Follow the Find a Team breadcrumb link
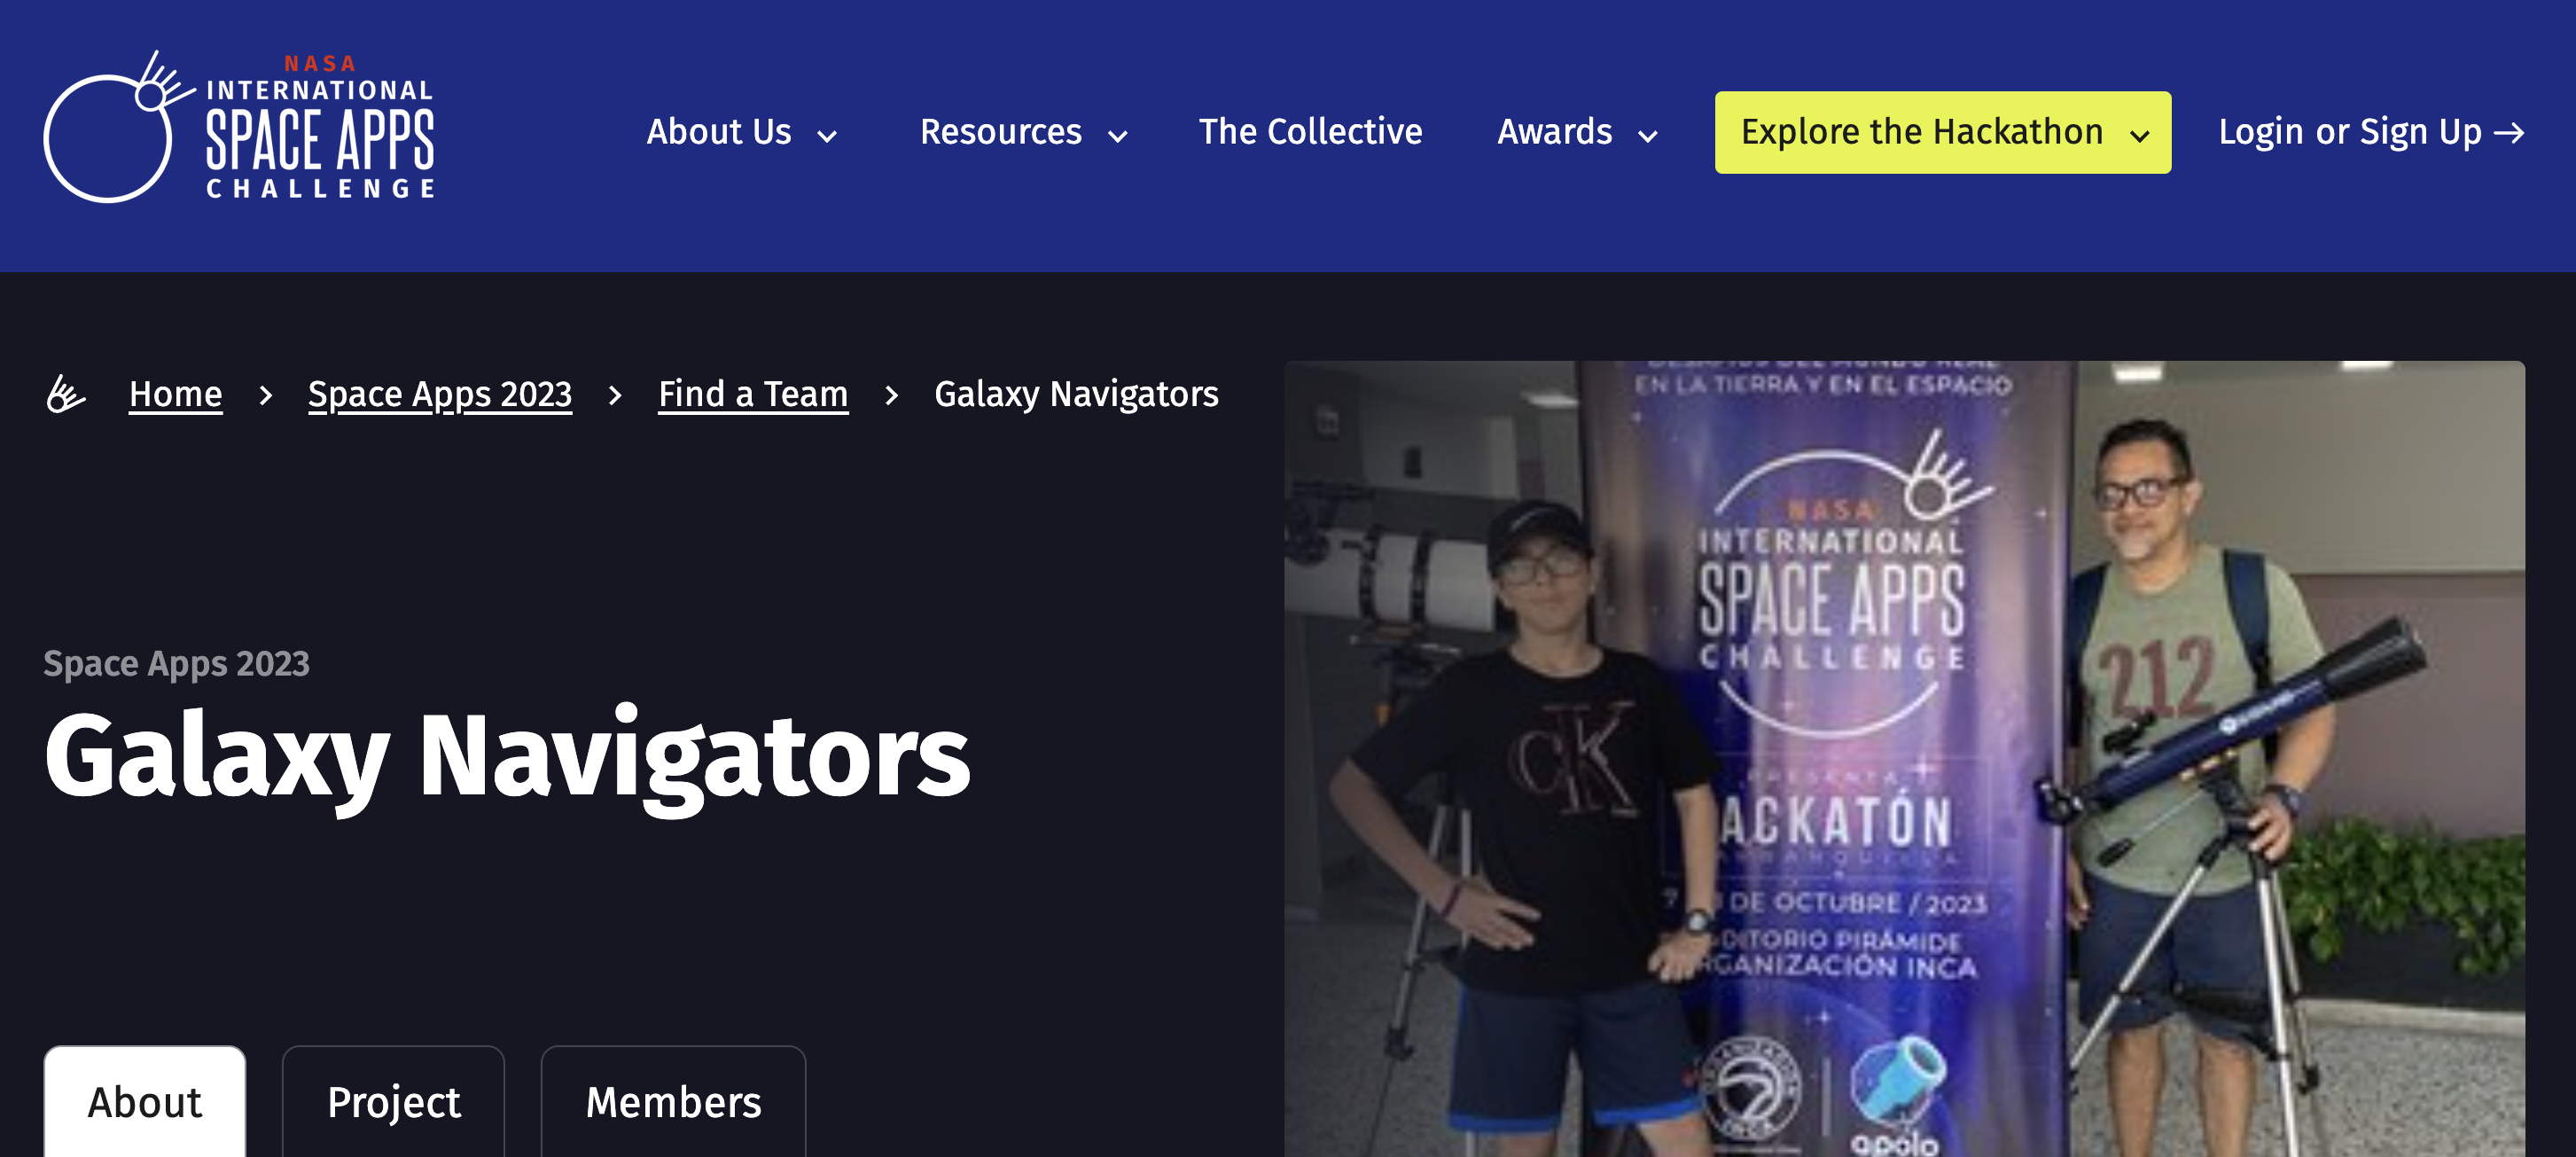The image size is (2576, 1157). click(753, 394)
